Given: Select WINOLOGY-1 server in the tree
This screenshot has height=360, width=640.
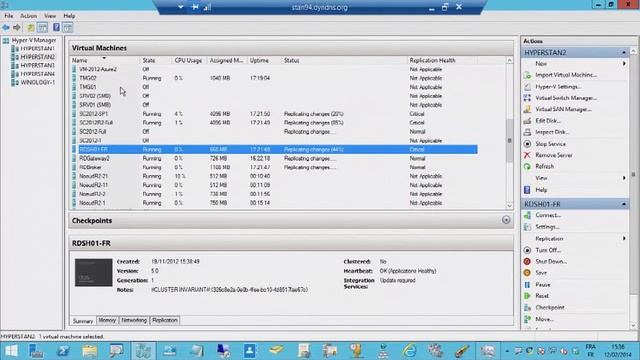Looking at the screenshot, I should pyautogui.click(x=38, y=82).
